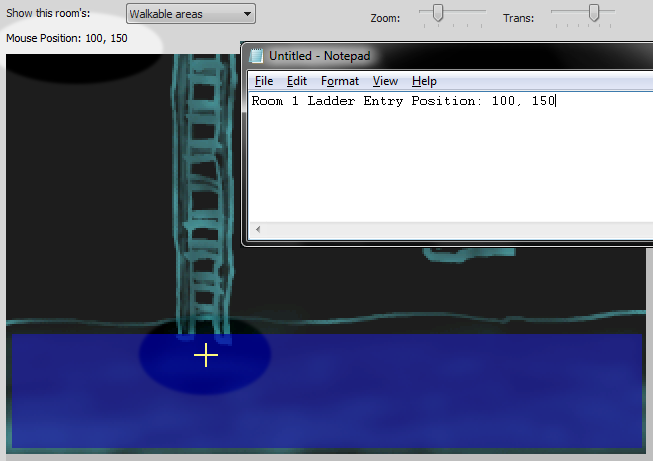653x461 pixels.
Task: Open the Walkable areas dropdown
Action: point(191,14)
